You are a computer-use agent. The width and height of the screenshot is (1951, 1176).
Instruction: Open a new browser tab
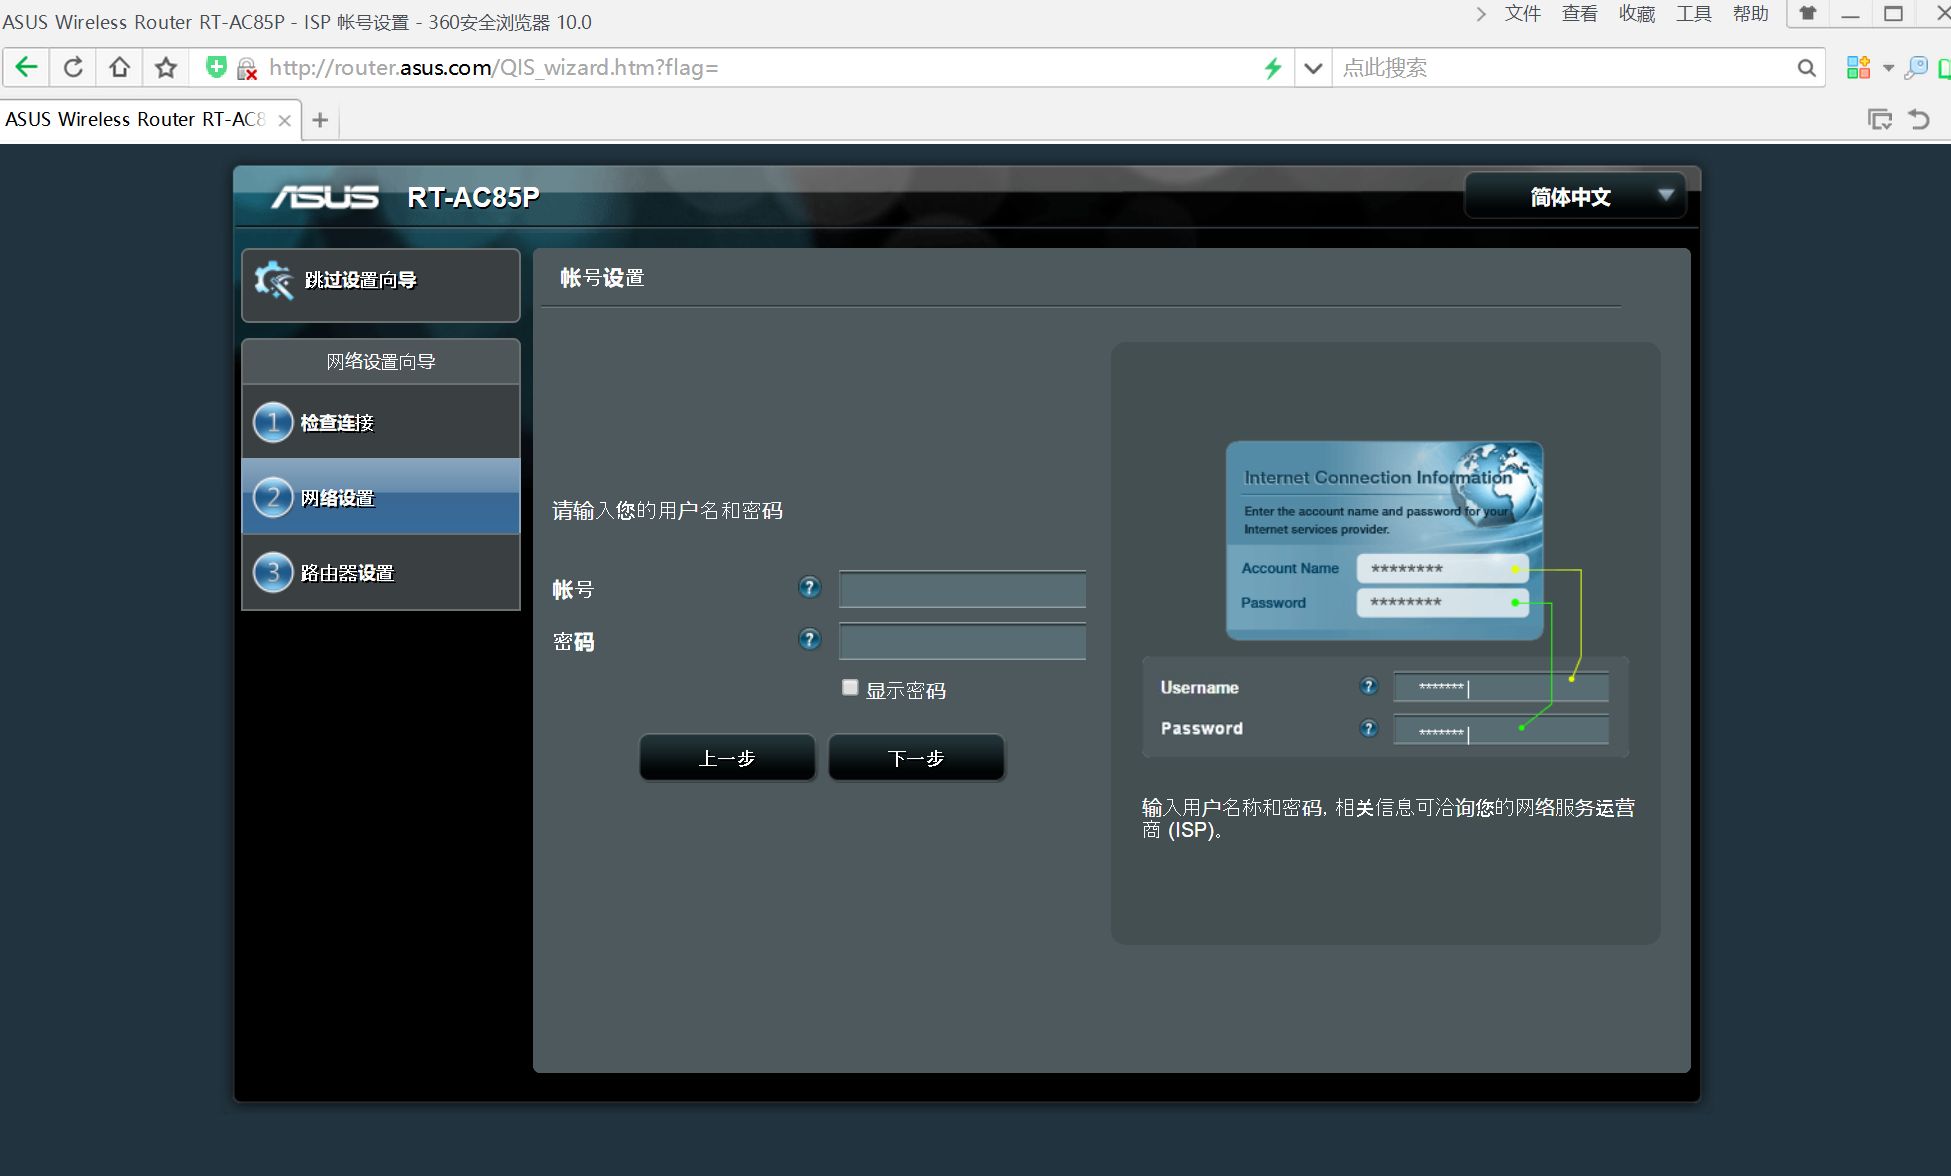click(x=320, y=120)
